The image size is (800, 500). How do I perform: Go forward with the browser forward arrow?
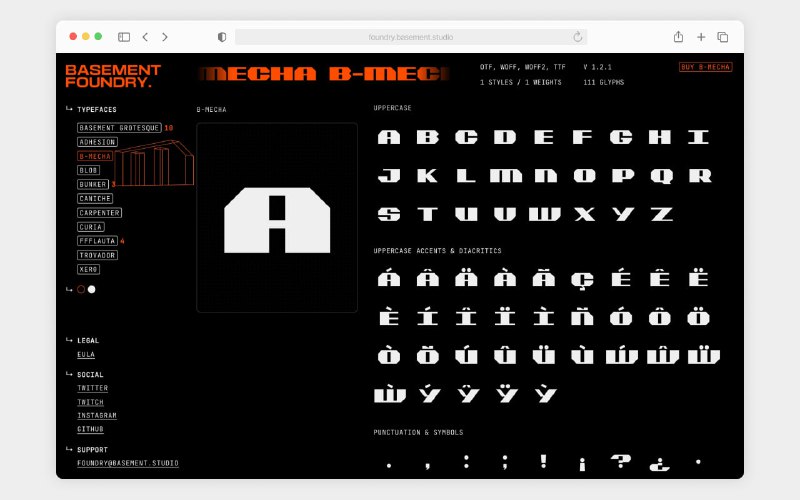coord(164,37)
